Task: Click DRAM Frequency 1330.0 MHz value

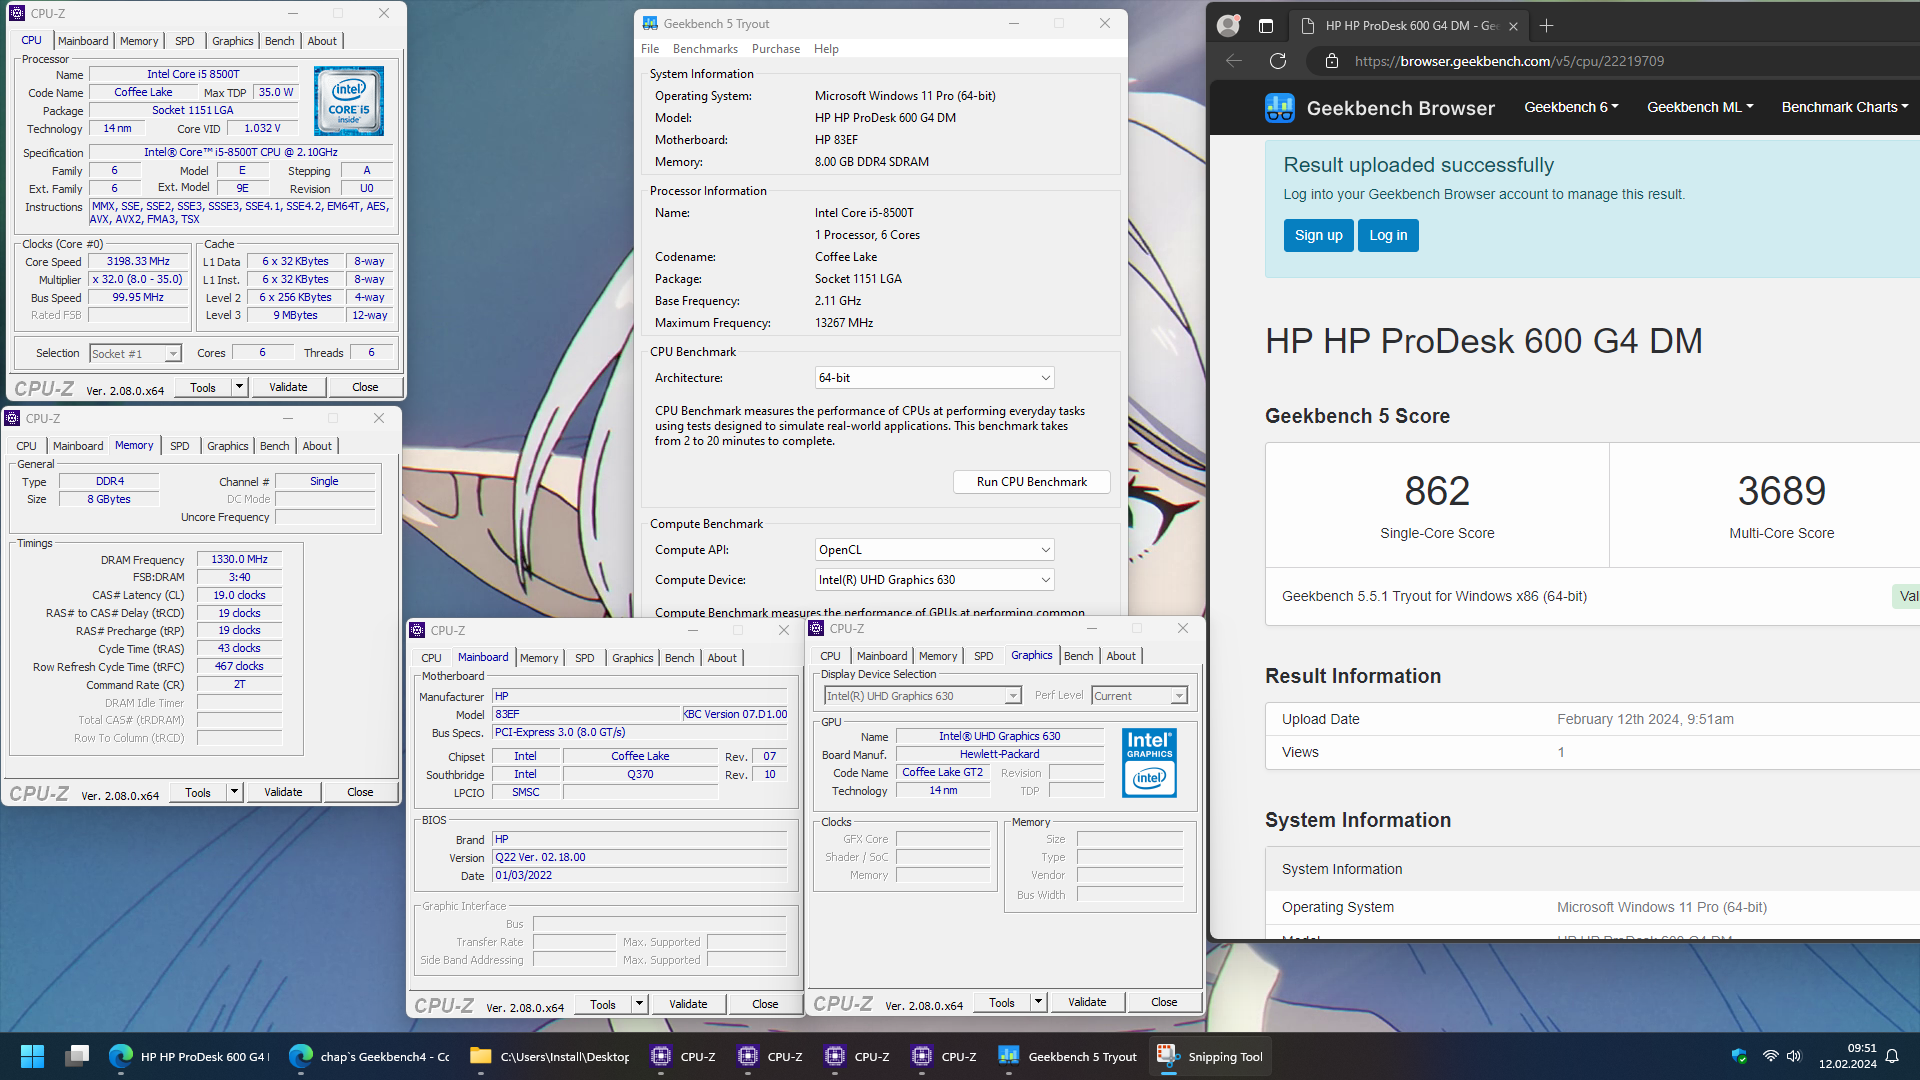Action: (x=240, y=560)
